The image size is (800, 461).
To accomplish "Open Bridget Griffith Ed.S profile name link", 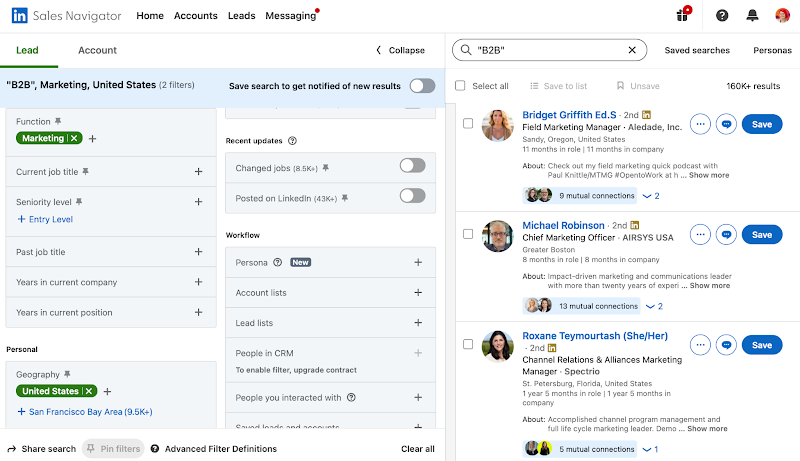I will point(569,115).
